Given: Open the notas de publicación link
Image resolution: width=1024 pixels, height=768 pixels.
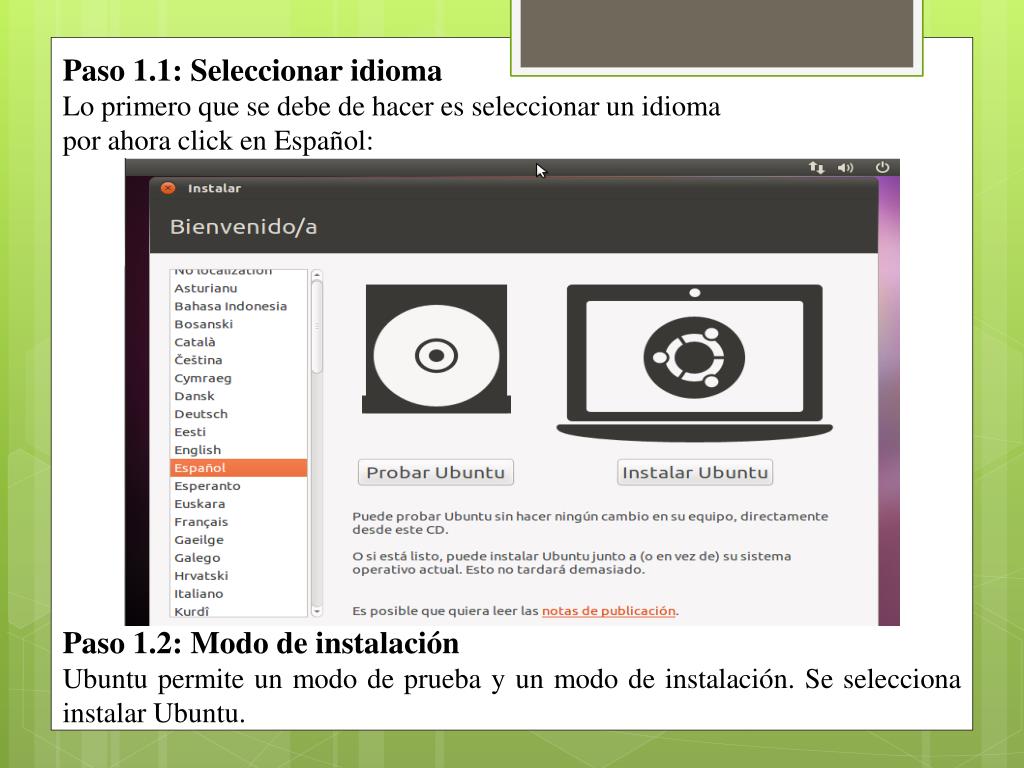Looking at the screenshot, I should coord(609,611).
